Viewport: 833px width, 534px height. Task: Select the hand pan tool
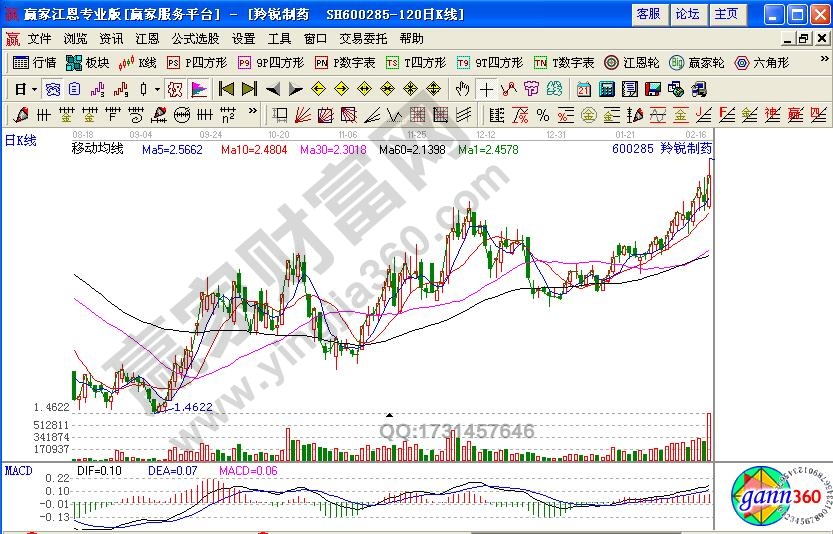click(x=462, y=88)
